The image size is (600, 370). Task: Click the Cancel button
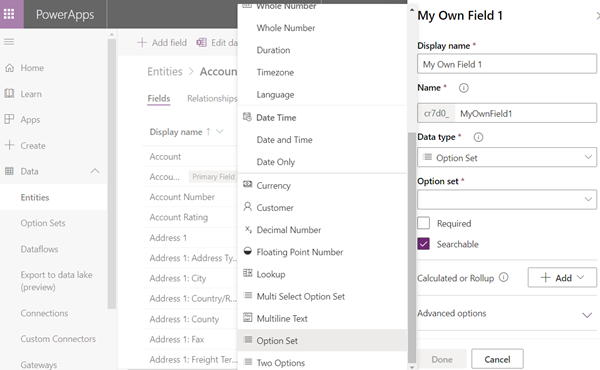497,359
